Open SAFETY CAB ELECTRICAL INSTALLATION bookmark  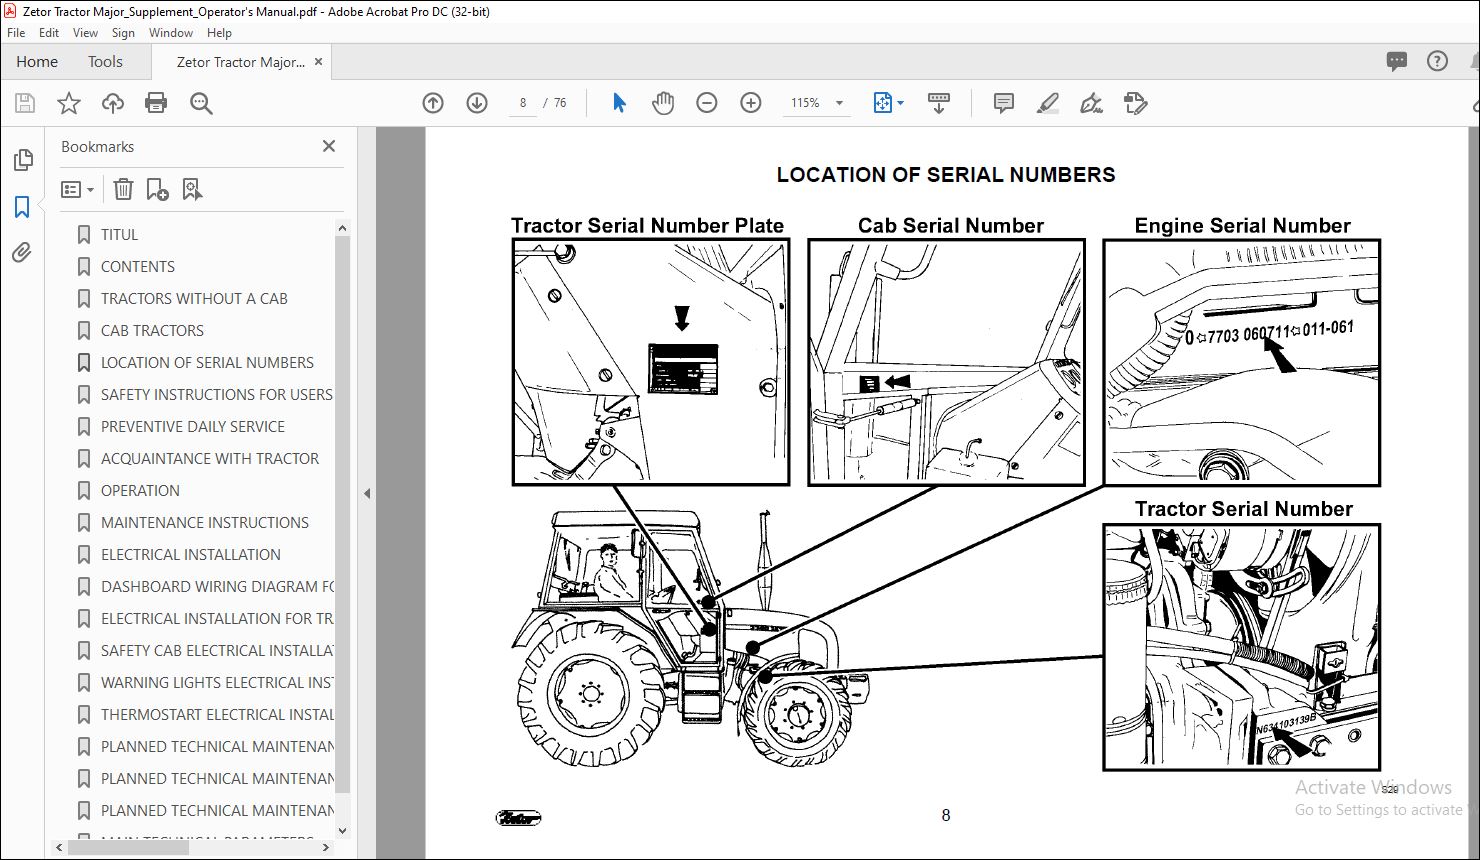(x=217, y=650)
